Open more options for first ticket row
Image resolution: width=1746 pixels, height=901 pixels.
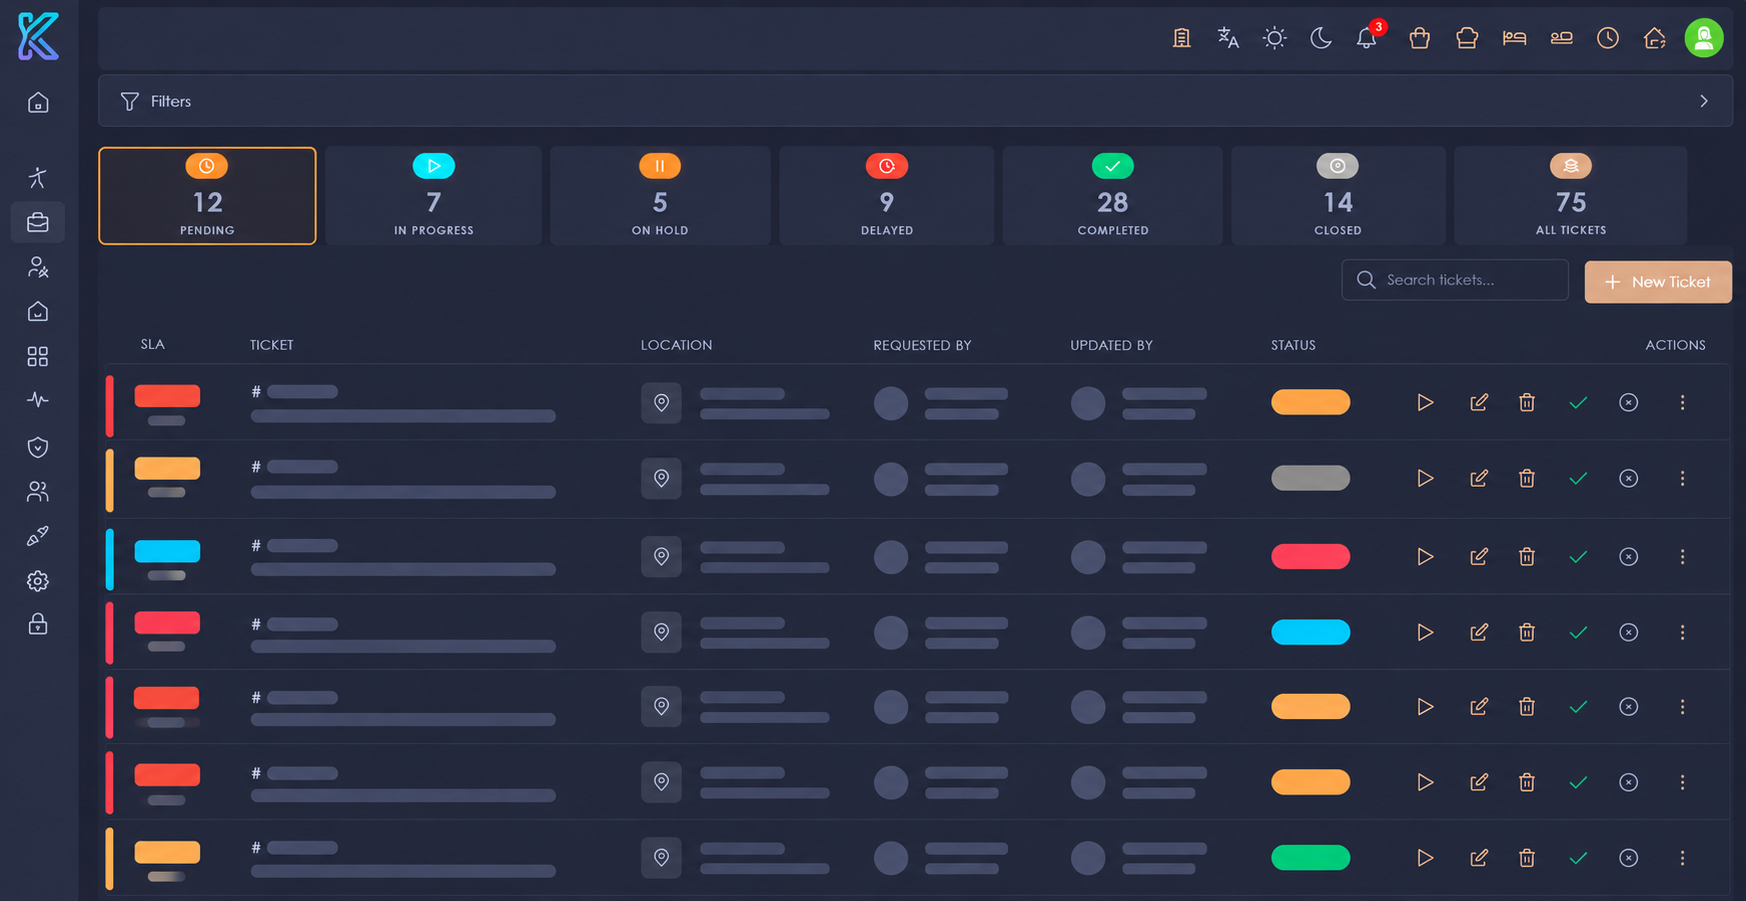click(1682, 402)
